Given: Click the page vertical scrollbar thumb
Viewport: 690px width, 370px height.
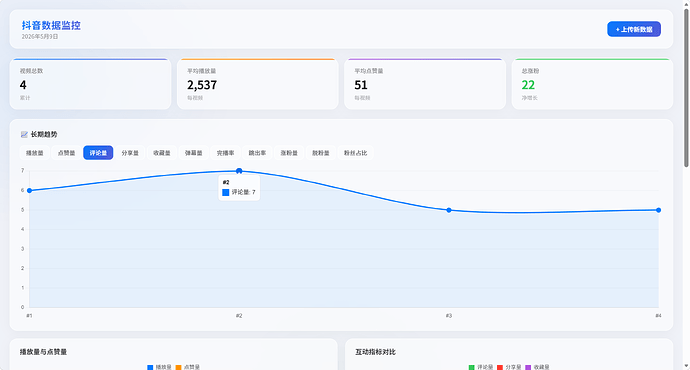Looking at the screenshot, I should pyautogui.click(x=686, y=88).
